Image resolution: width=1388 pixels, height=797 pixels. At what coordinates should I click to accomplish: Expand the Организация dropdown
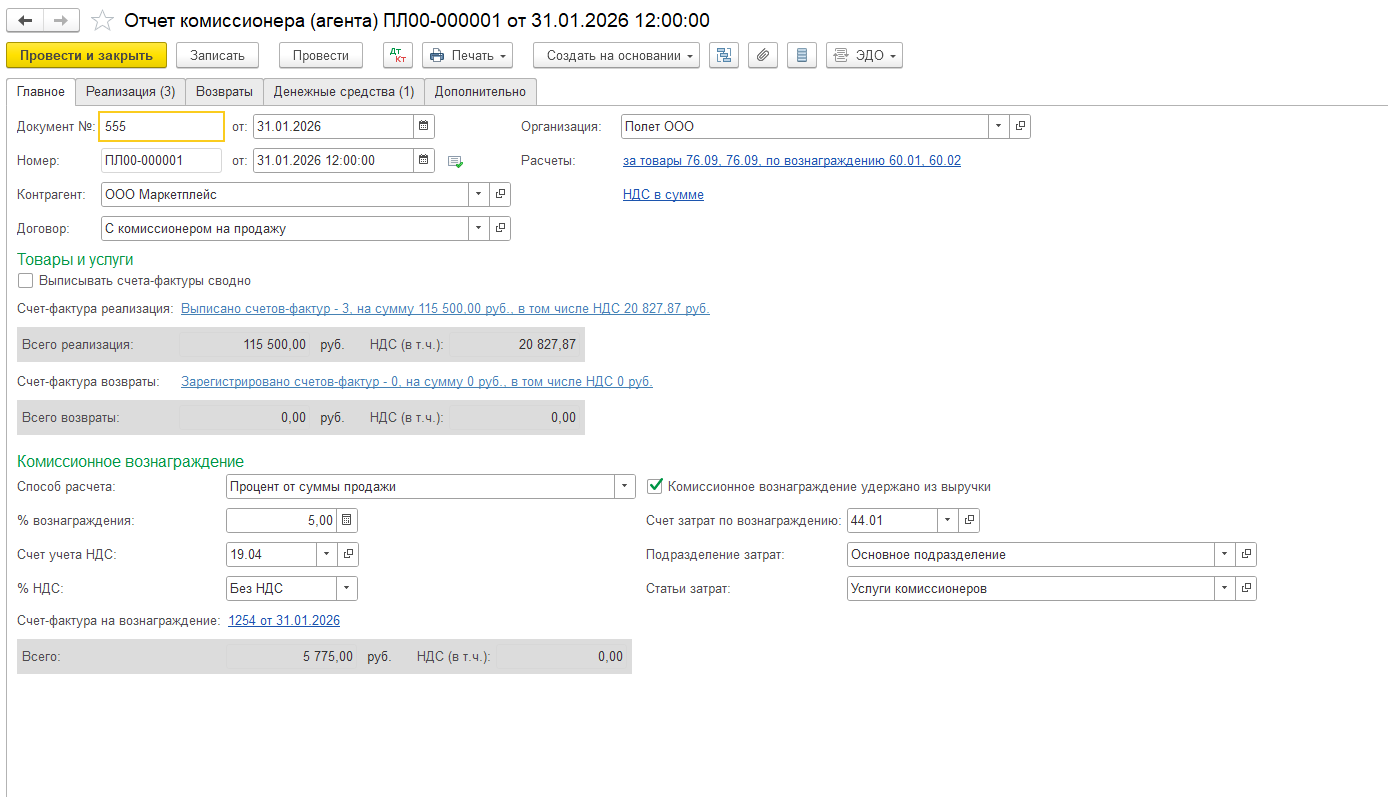pyautogui.click(x=999, y=126)
